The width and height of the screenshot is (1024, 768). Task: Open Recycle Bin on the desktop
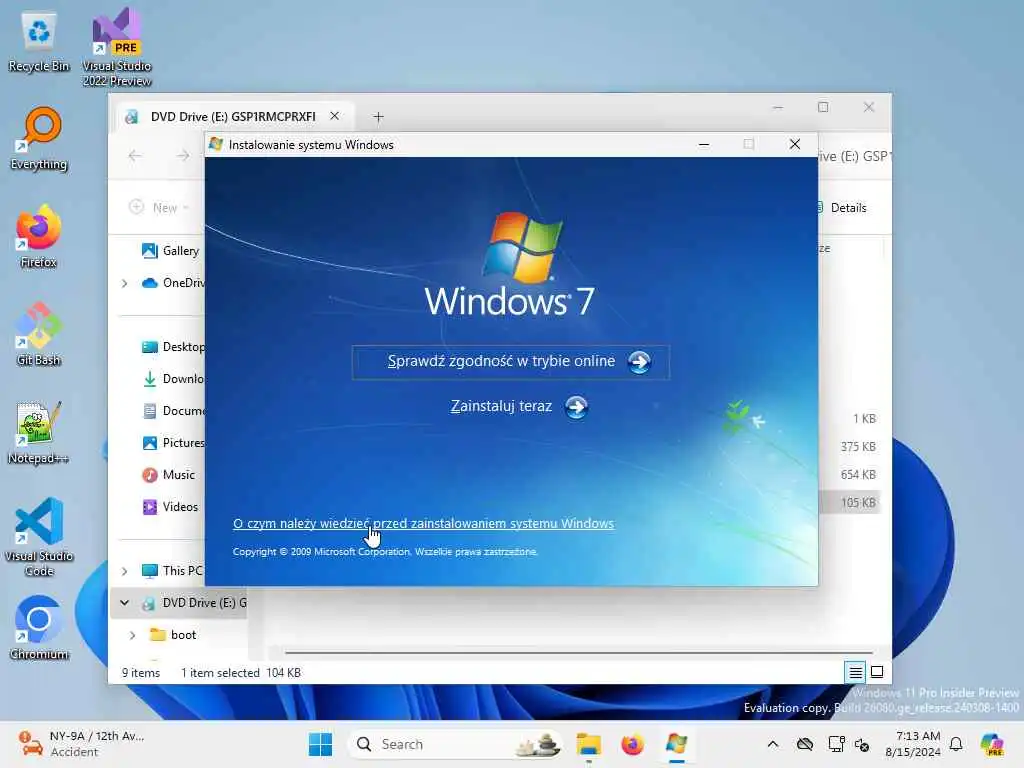point(39,42)
